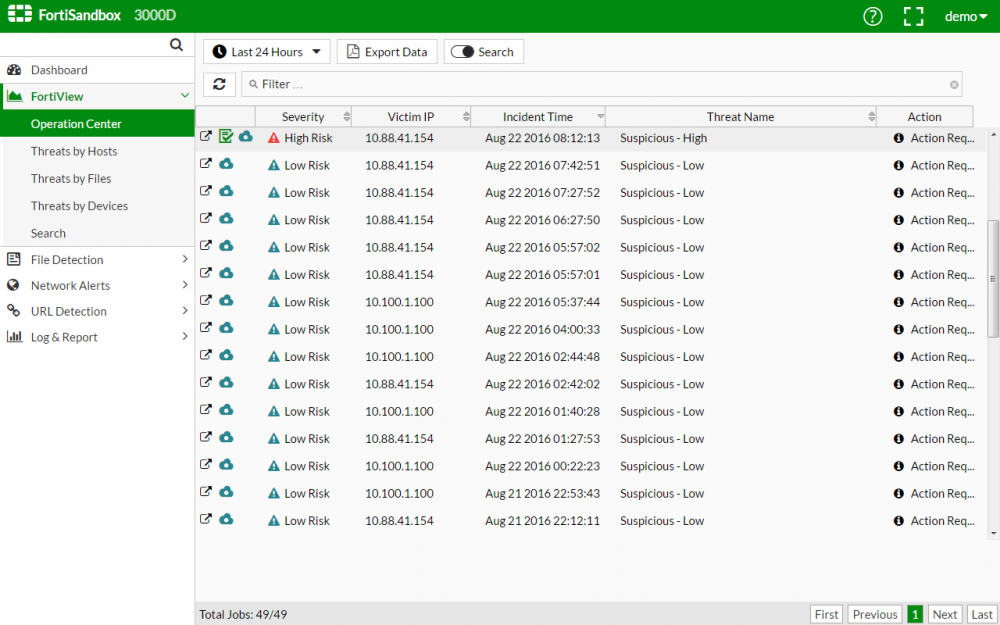The image size is (1000, 625).
Task: Expand the Log & Report menu
Action: click(97, 337)
